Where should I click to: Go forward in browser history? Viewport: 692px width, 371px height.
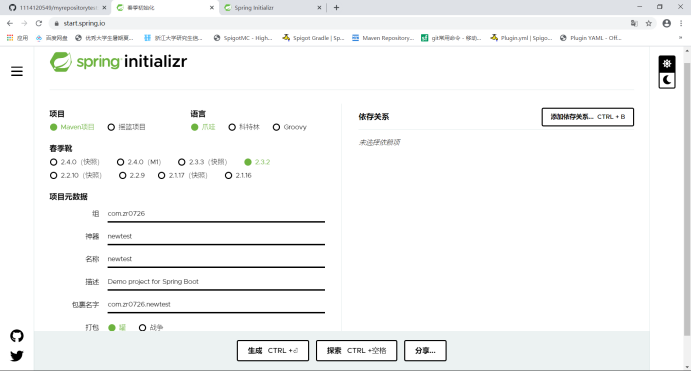click(x=24, y=23)
